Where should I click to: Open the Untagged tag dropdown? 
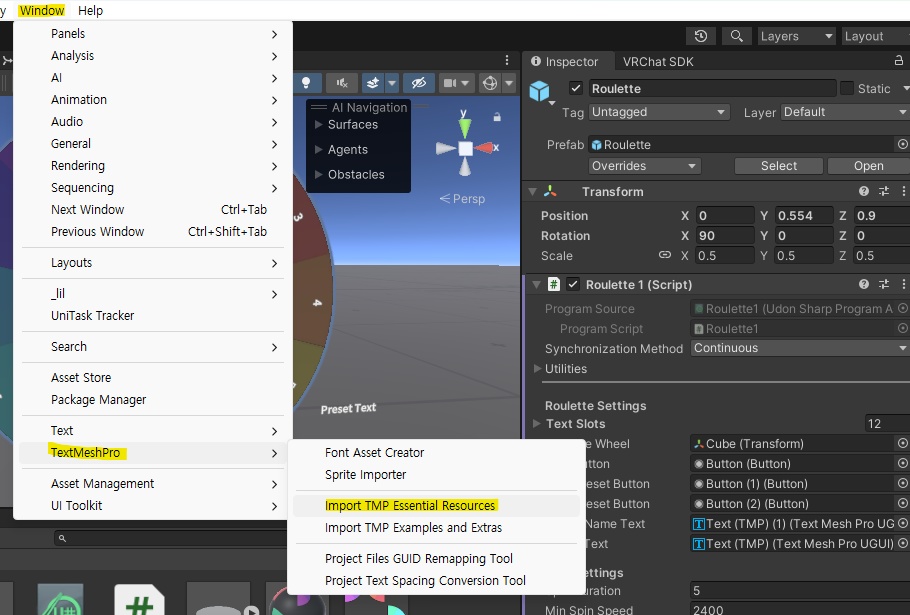click(x=659, y=113)
